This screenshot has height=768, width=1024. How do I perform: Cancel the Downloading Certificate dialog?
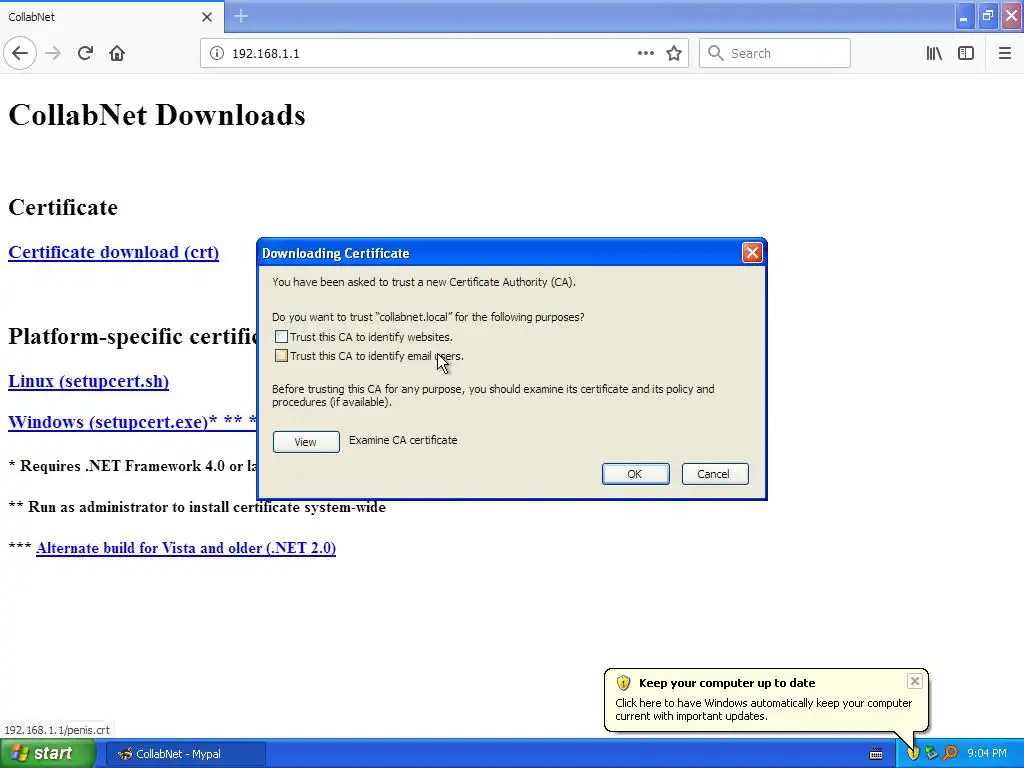tap(714, 474)
